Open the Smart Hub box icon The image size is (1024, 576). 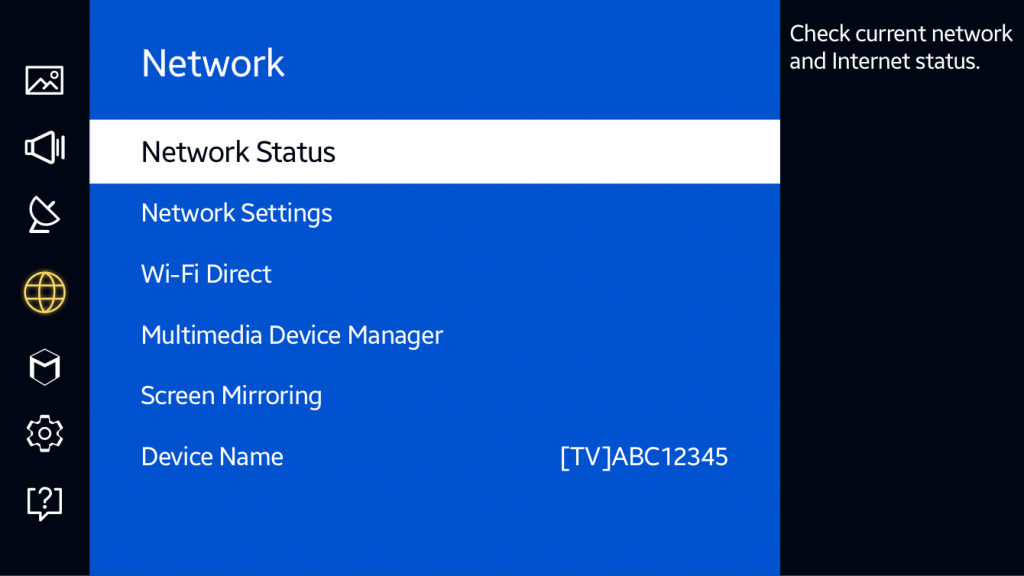tap(44, 366)
